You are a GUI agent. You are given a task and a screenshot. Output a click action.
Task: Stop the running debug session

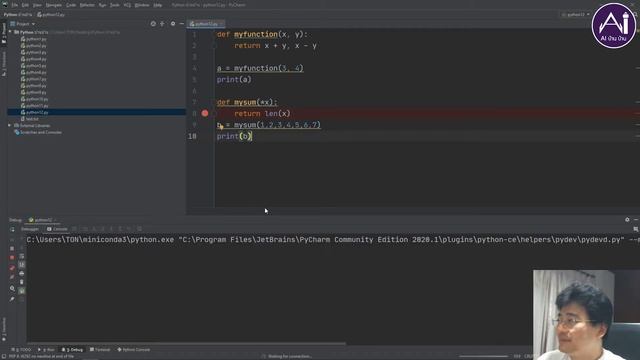pyautogui.click(x=12, y=258)
